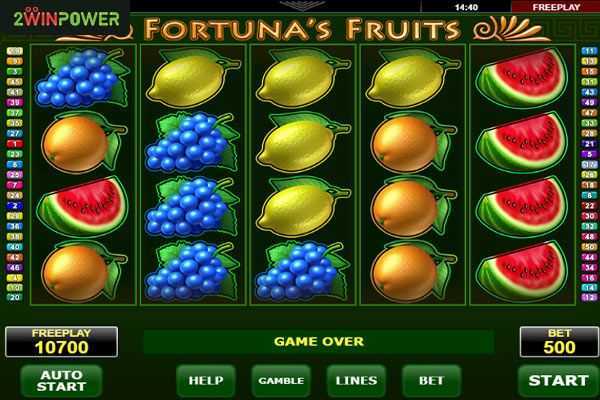Click the watermelon slice on the first reel
The width and height of the screenshot is (600, 400).
[x=83, y=207]
